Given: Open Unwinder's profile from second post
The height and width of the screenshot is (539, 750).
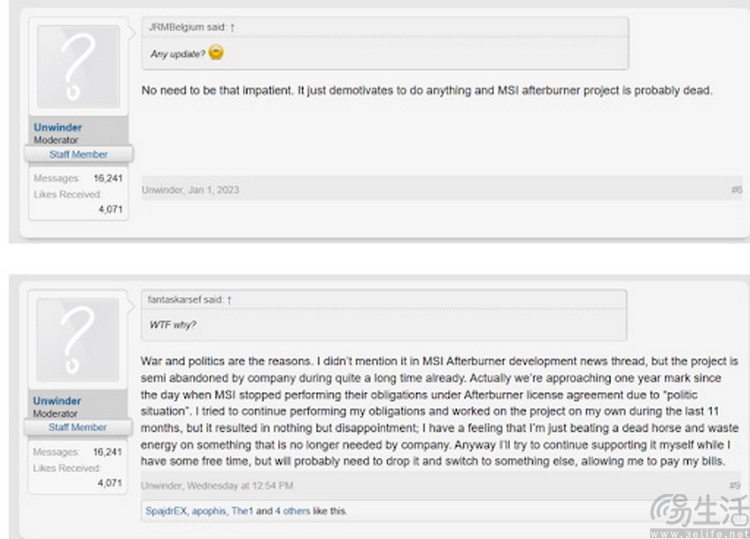Looking at the screenshot, I should 57,401.
